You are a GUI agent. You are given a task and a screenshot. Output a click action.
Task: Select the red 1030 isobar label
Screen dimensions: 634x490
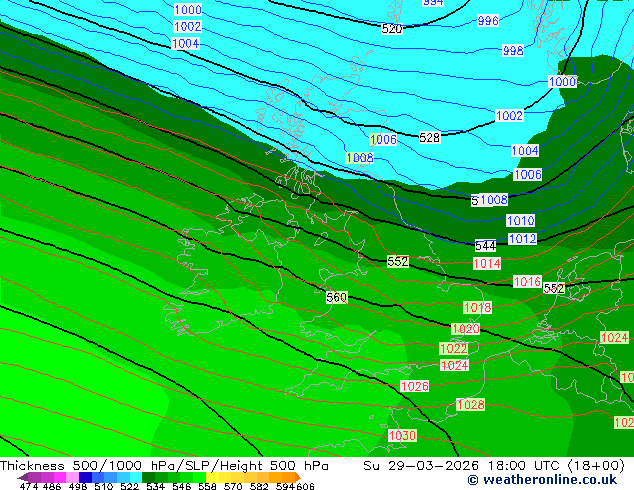(402, 436)
